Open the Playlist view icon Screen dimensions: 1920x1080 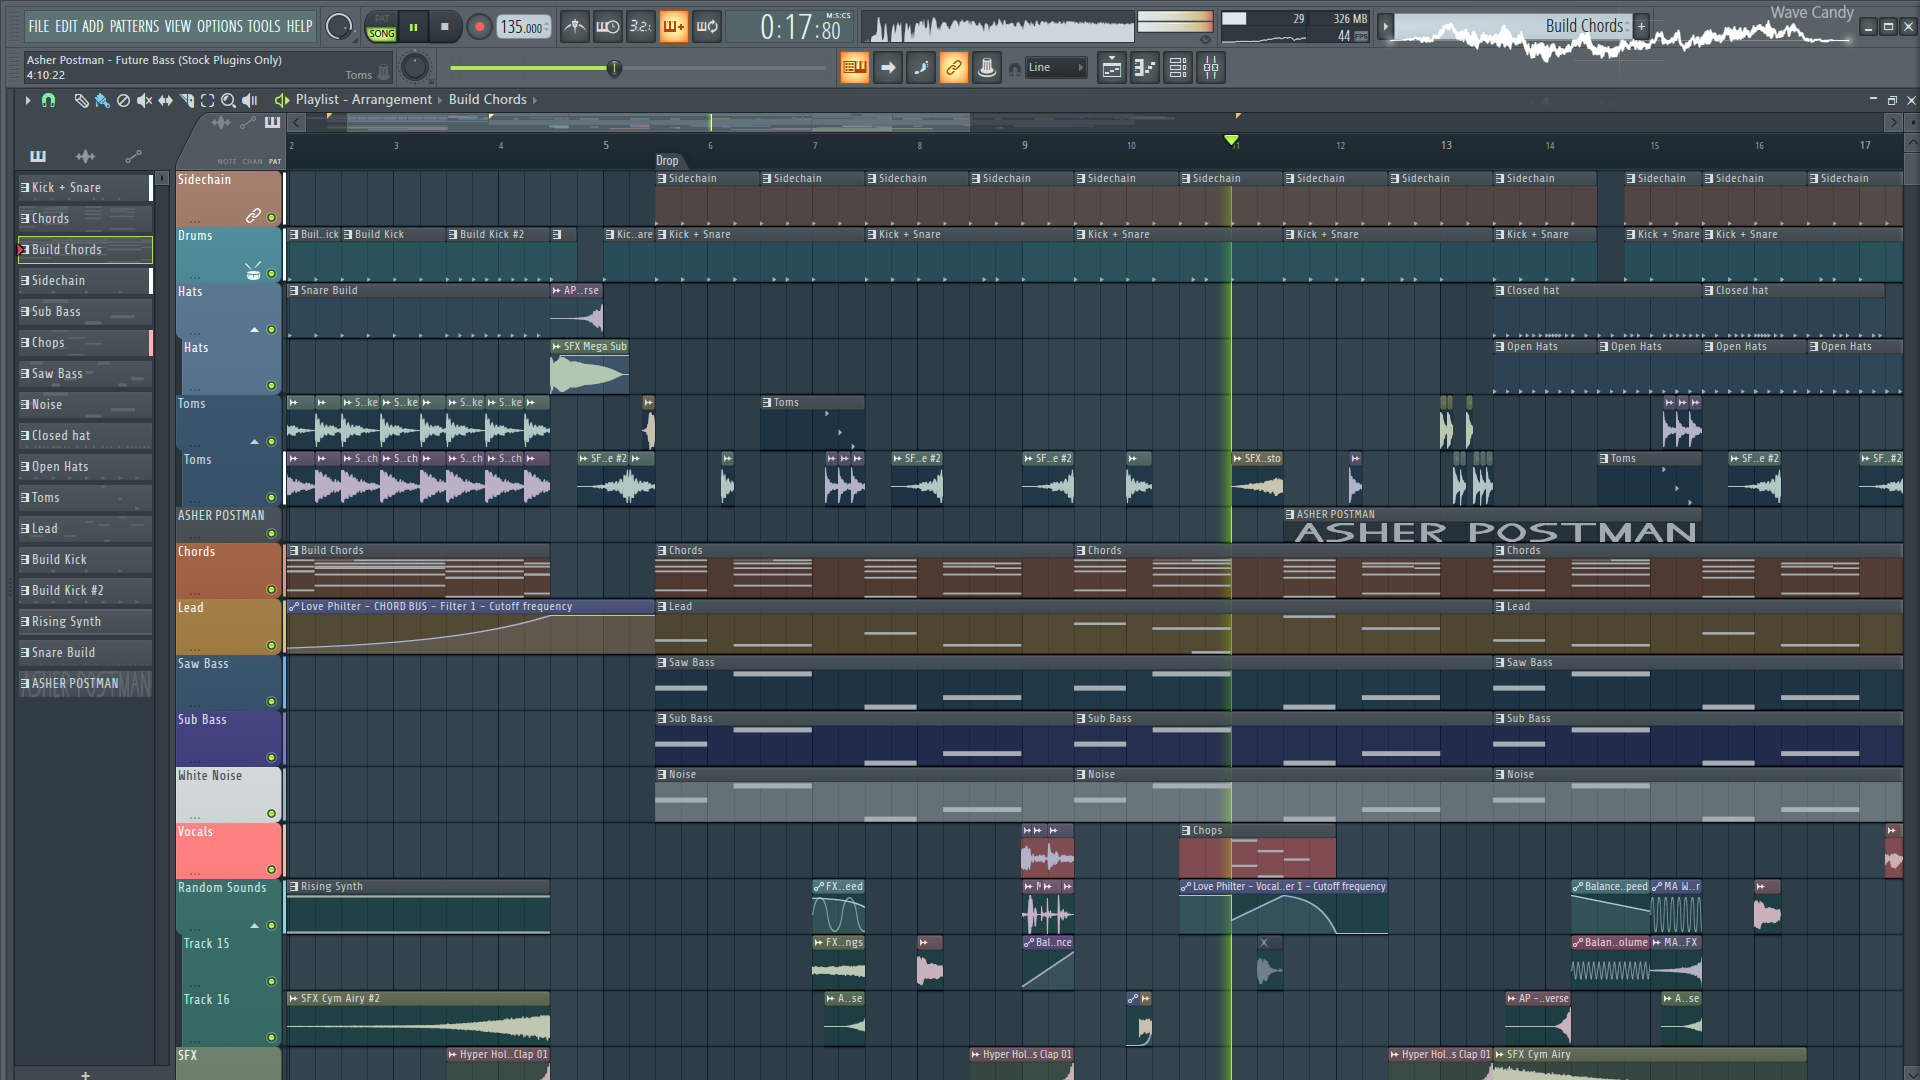1112,68
